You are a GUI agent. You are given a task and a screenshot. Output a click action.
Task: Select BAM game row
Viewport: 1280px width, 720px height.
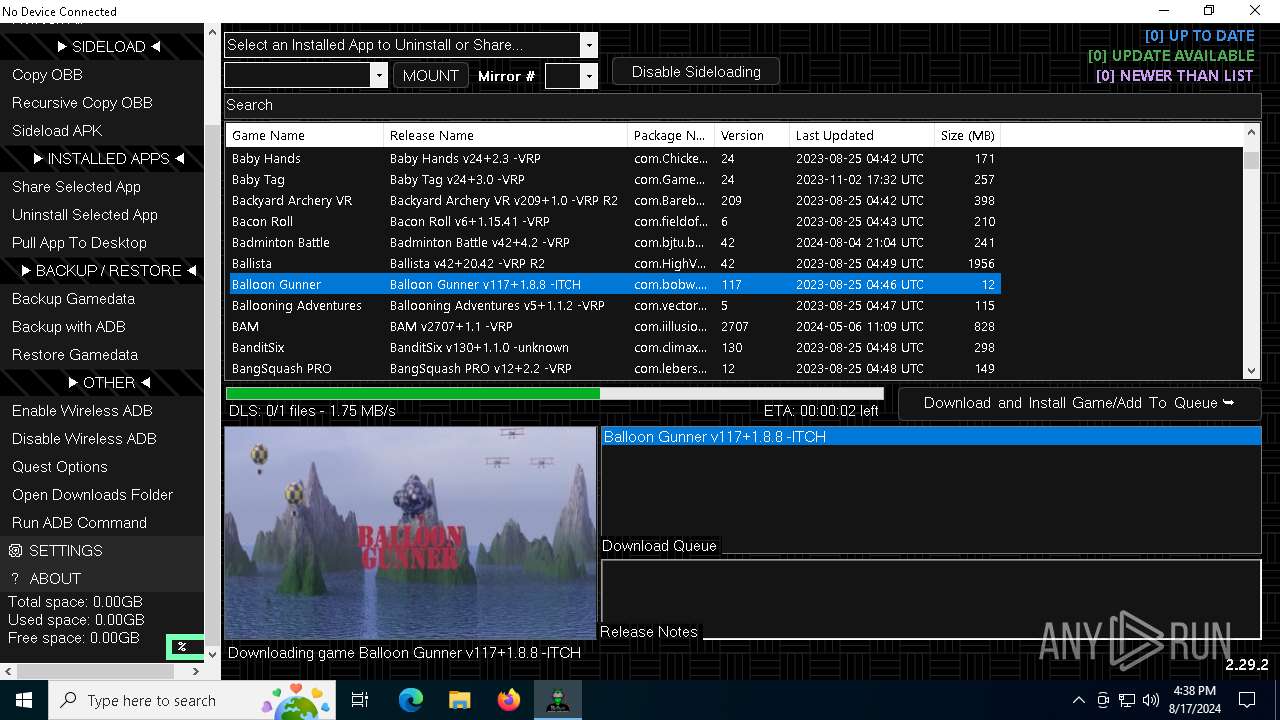point(614,327)
